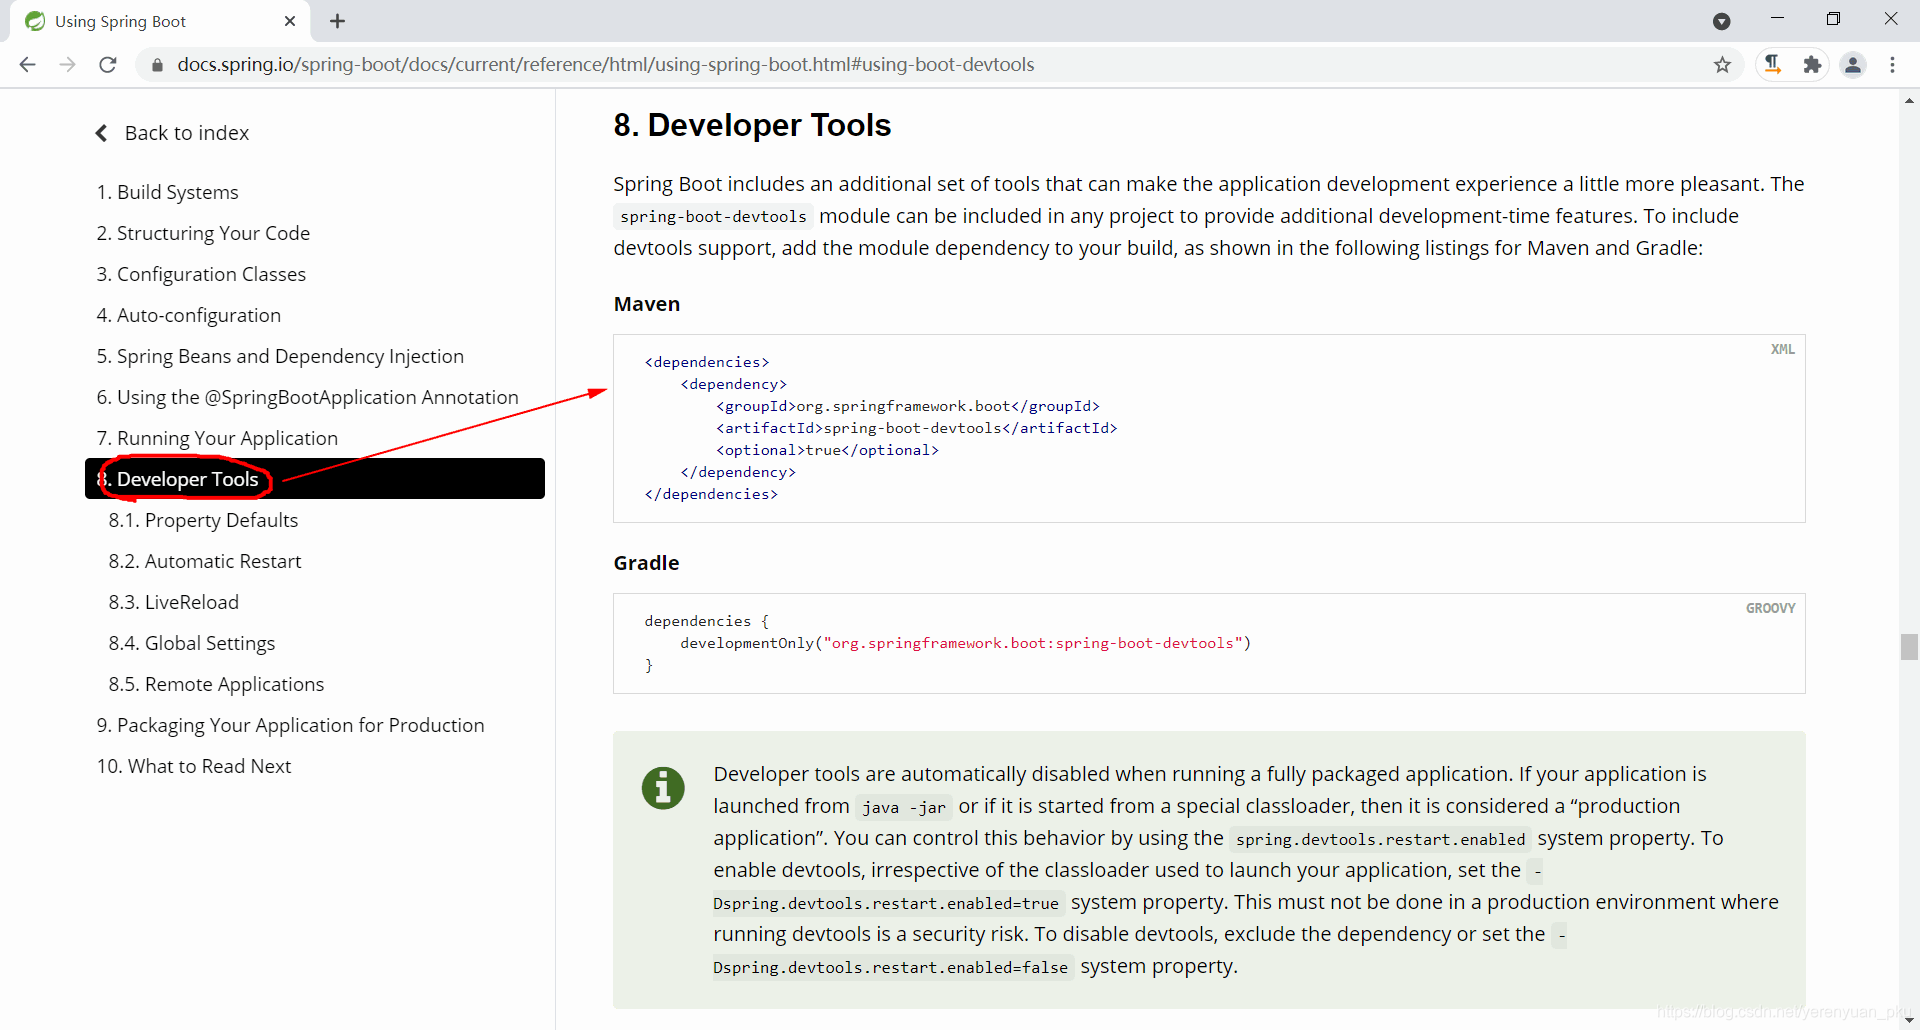The width and height of the screenshot is (1920, 1030).
Task: Click the info icon in the note box
Action: [x=663, y=788]
